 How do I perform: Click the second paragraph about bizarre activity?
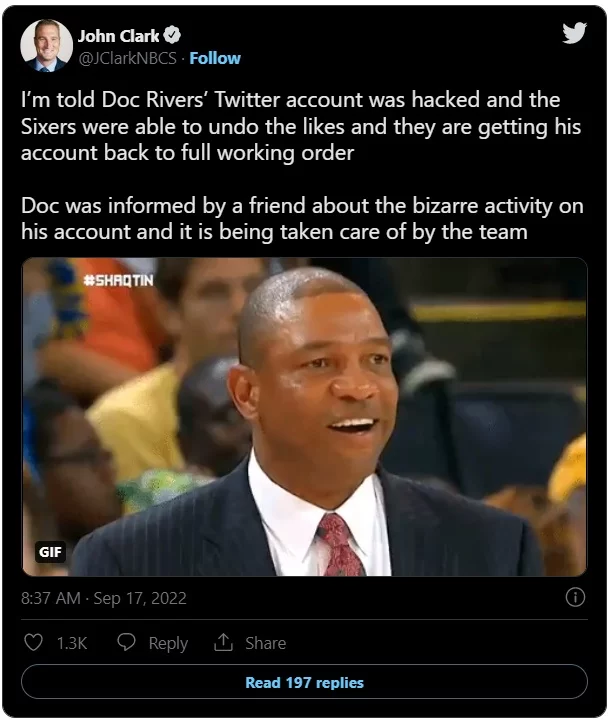pos(302,219)
